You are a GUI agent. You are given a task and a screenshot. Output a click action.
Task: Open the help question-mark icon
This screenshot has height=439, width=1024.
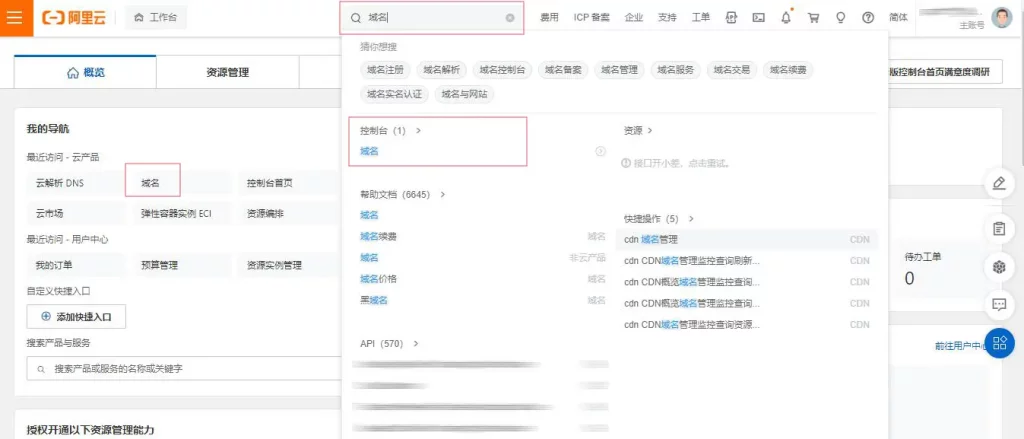(868, 18)
